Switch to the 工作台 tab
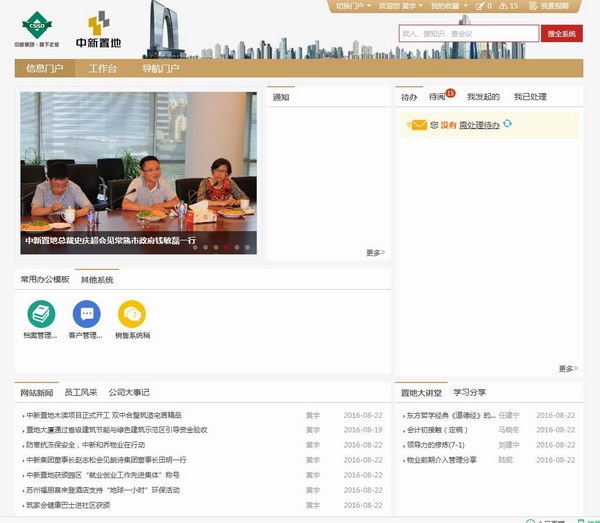 coord(103,69)
